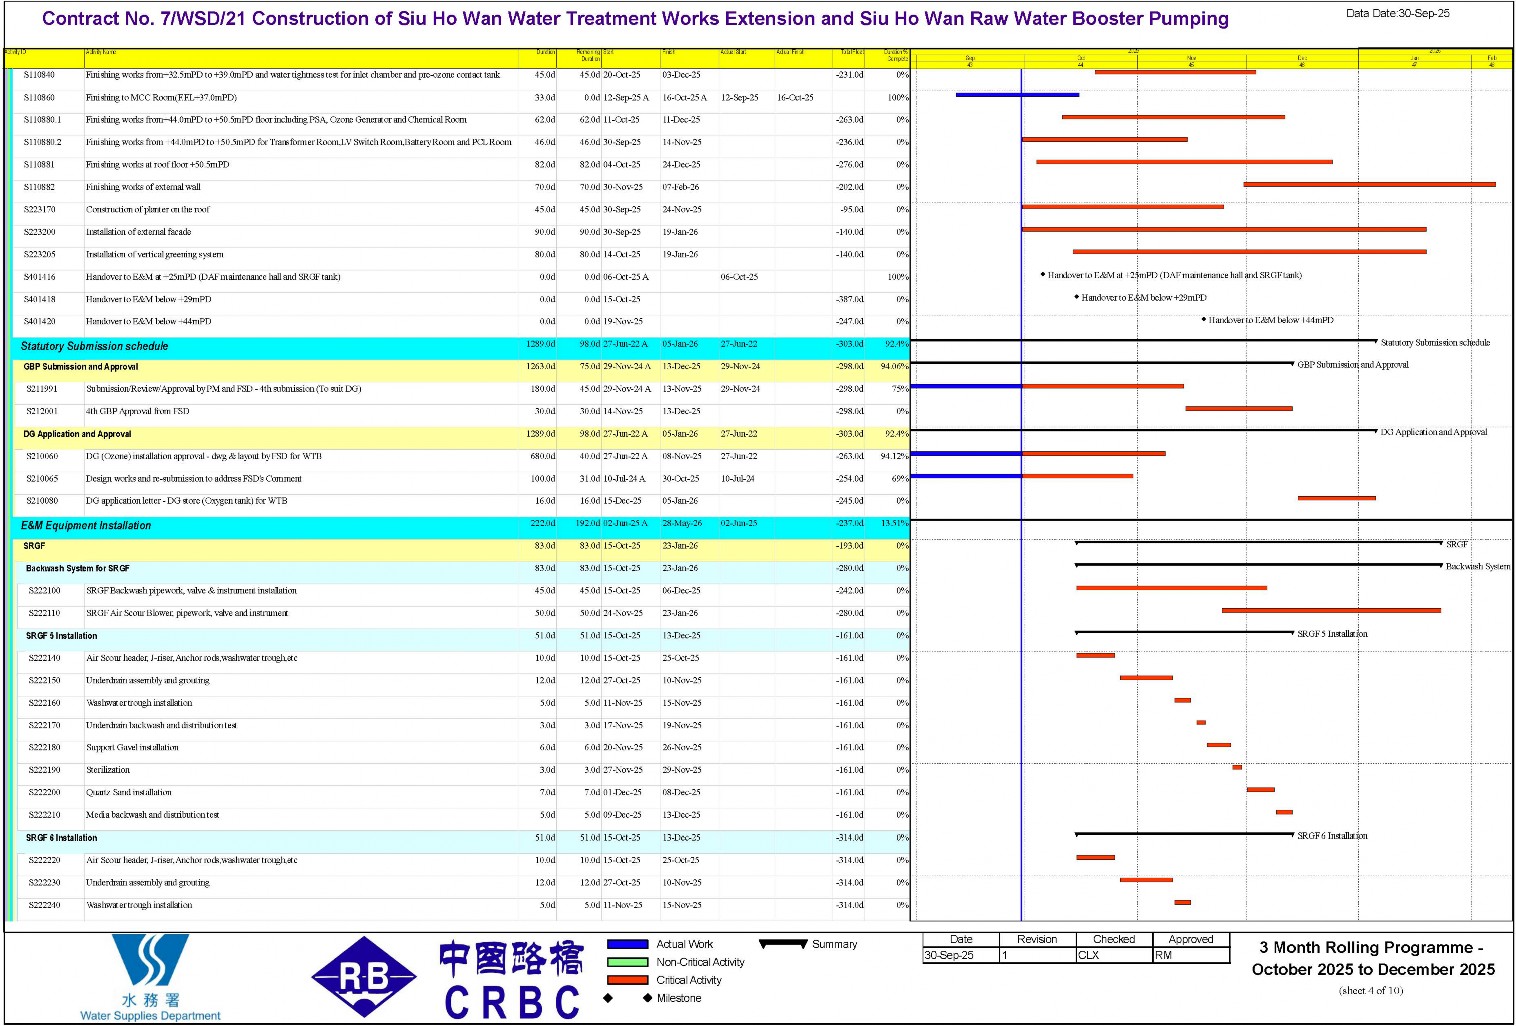
Task: Click activity name 'Support Gavel installation'
Action: coord(132,748)
